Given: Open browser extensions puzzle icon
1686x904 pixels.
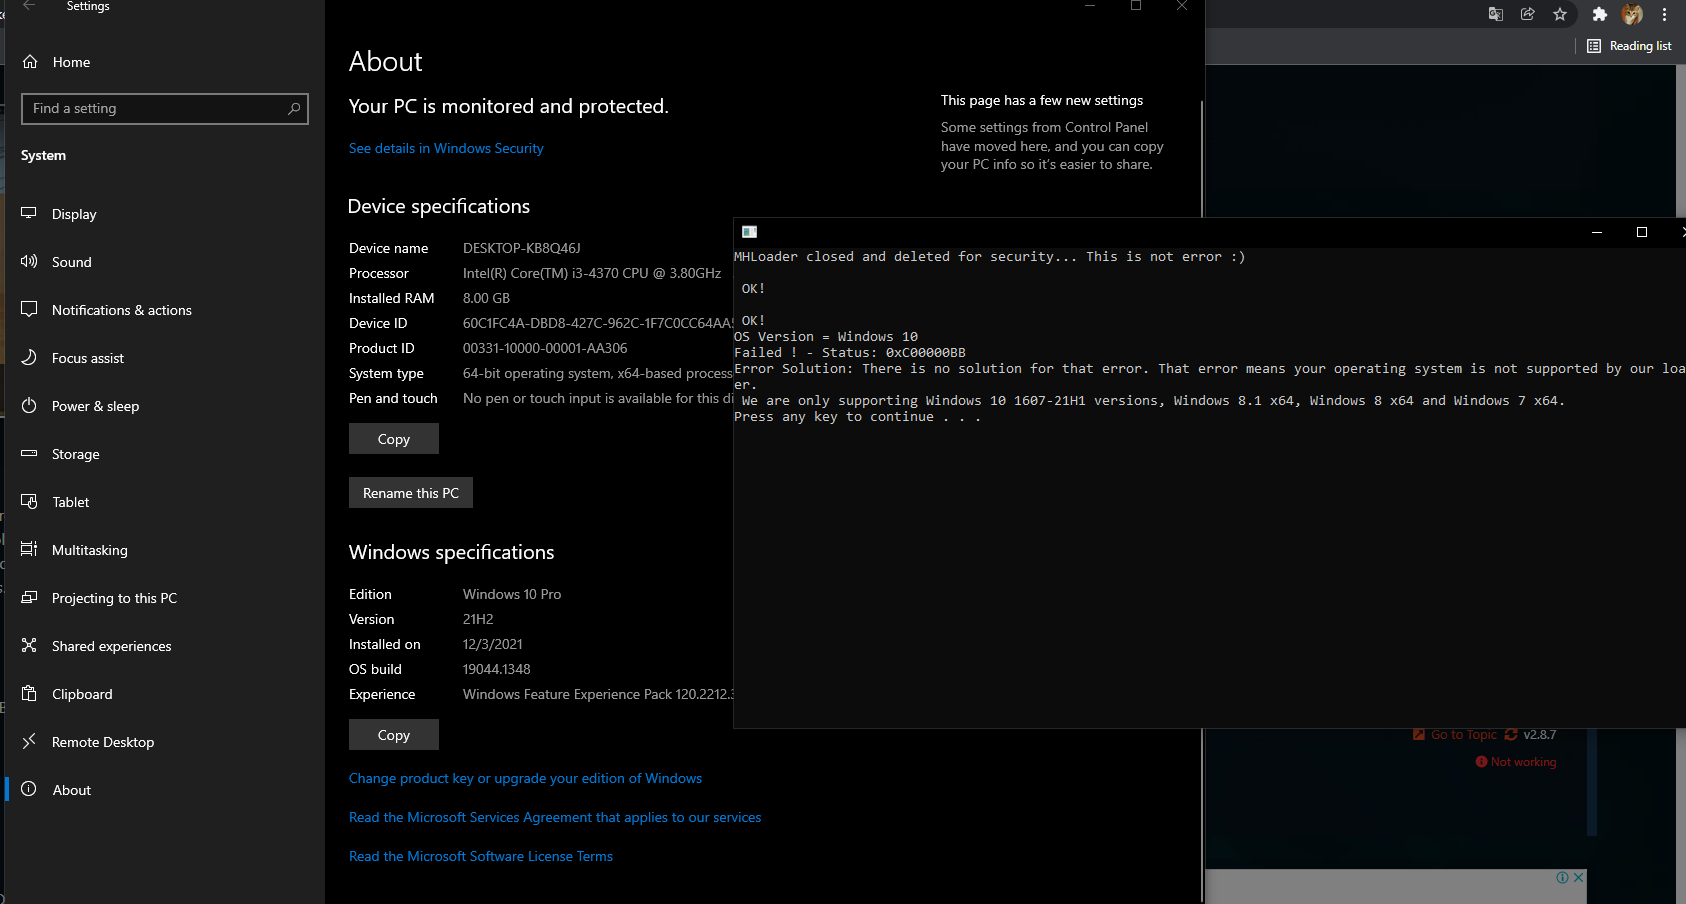Looking at the screenshot, I should [x=1599, y=14].
